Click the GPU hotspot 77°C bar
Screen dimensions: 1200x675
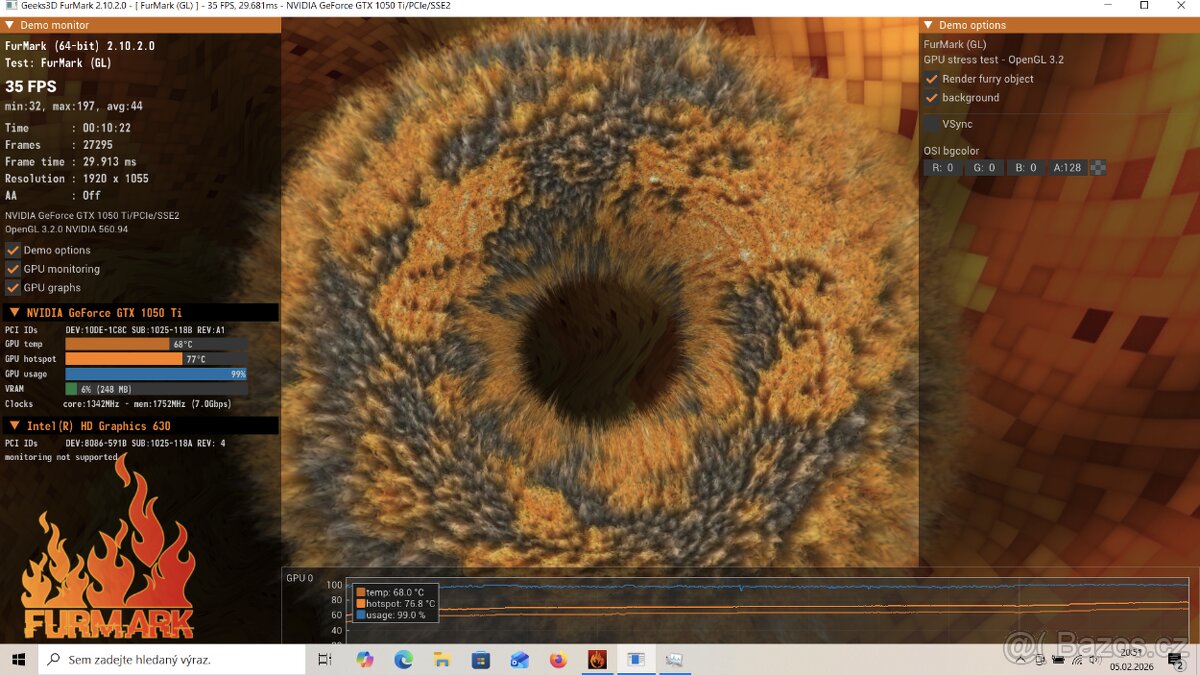point(156,359)
